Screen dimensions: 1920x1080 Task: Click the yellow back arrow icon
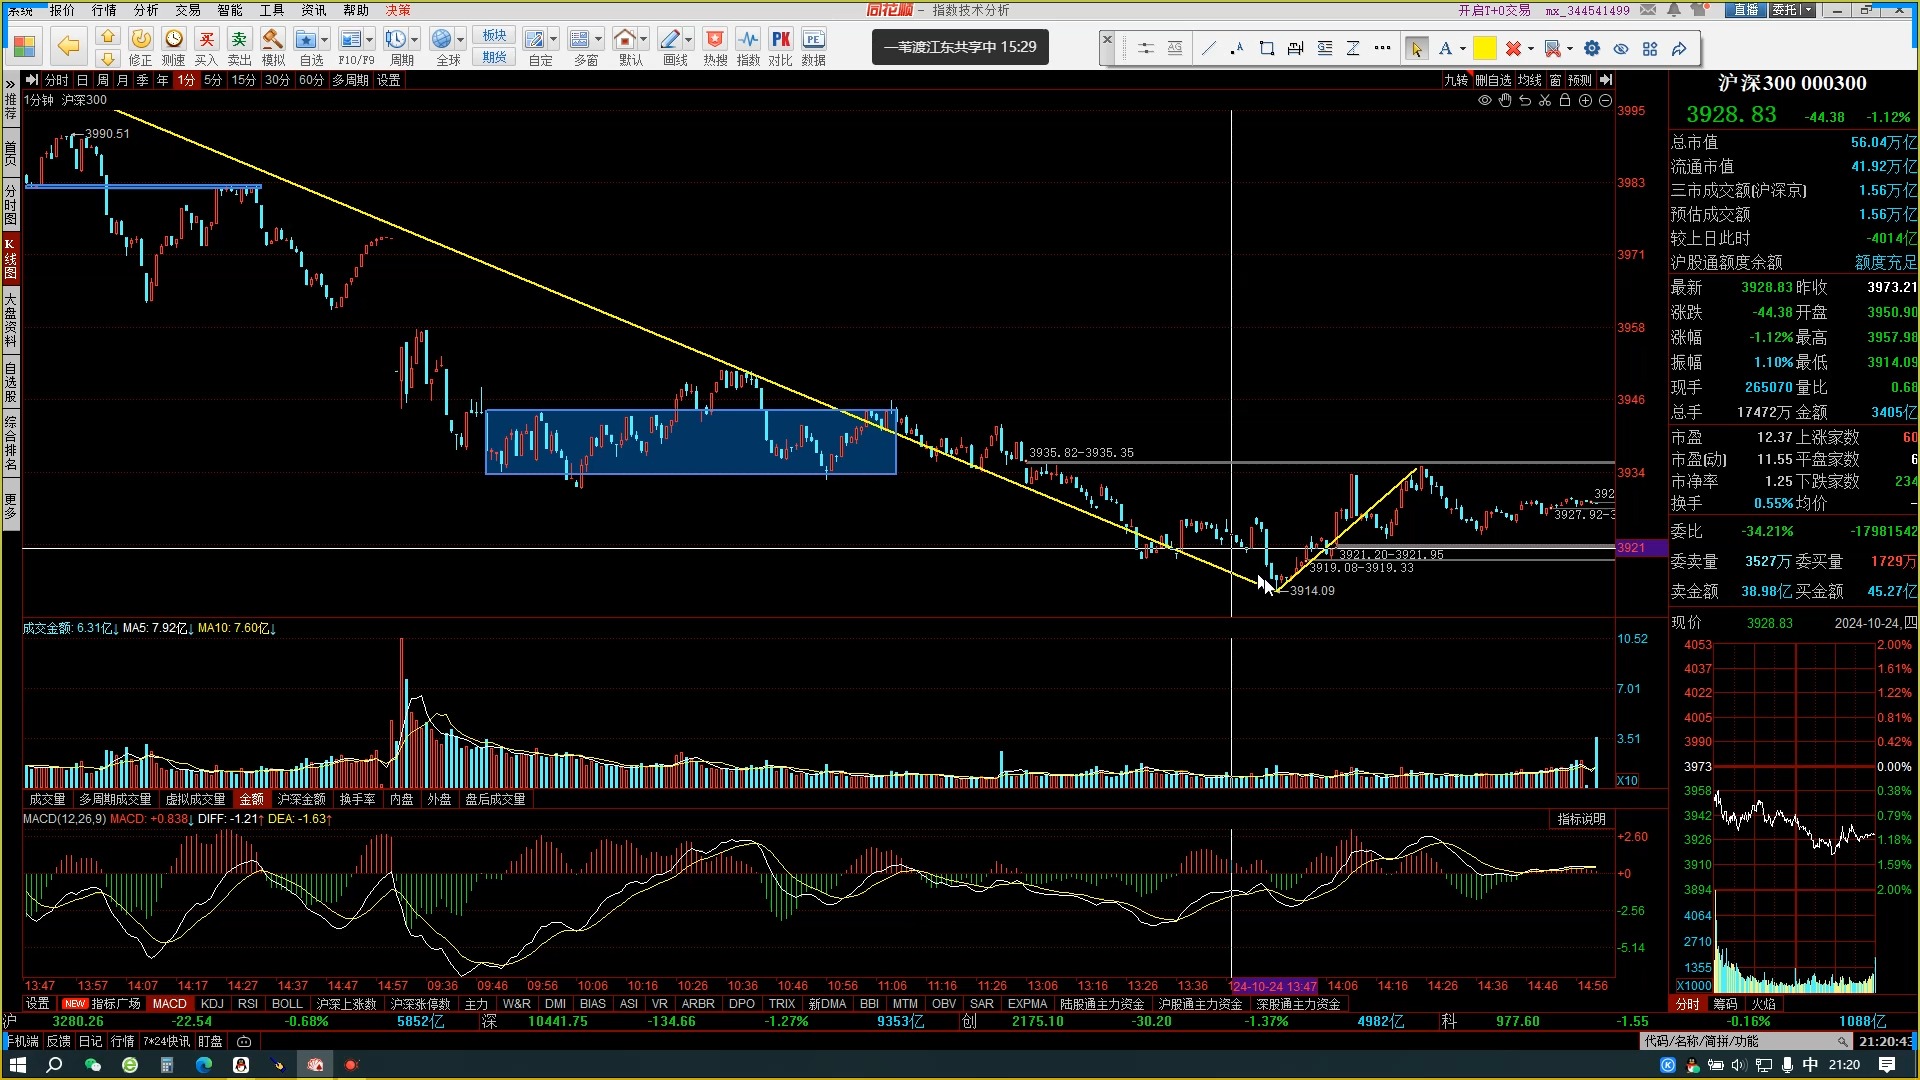coord(68,46)
